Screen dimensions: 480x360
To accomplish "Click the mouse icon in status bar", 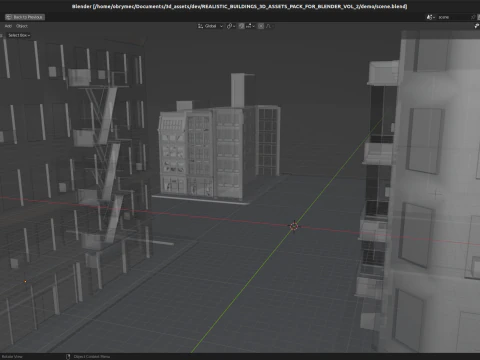I will (x=68, y=357).
